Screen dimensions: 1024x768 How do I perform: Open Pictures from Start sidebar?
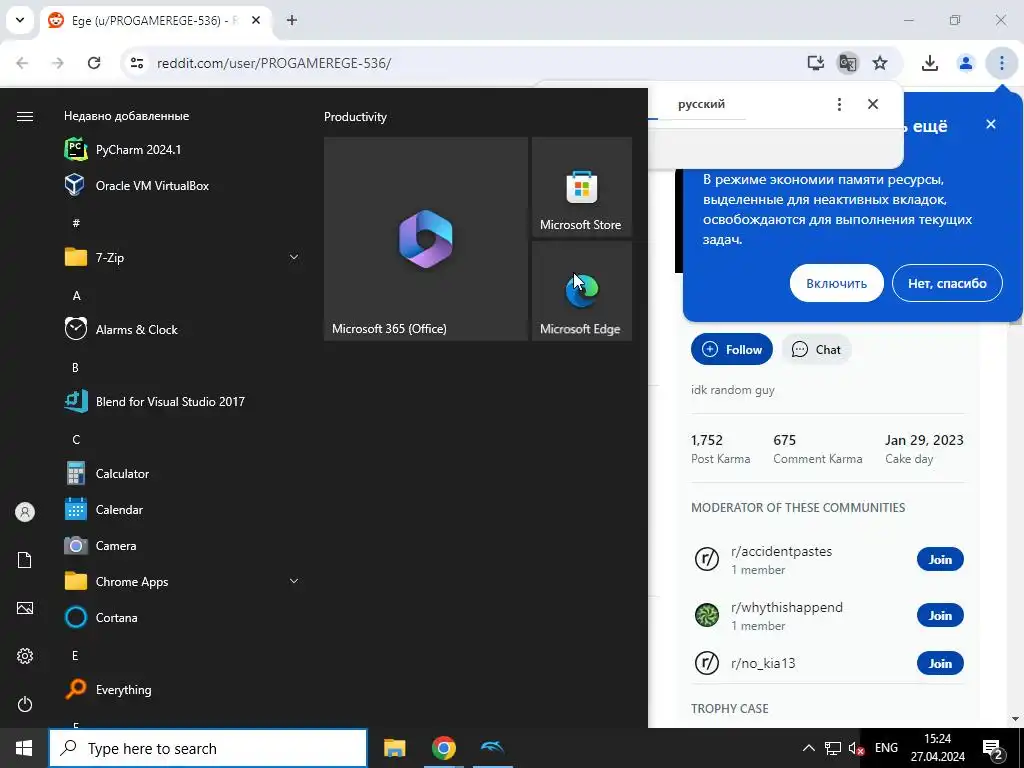coord(25,608)
